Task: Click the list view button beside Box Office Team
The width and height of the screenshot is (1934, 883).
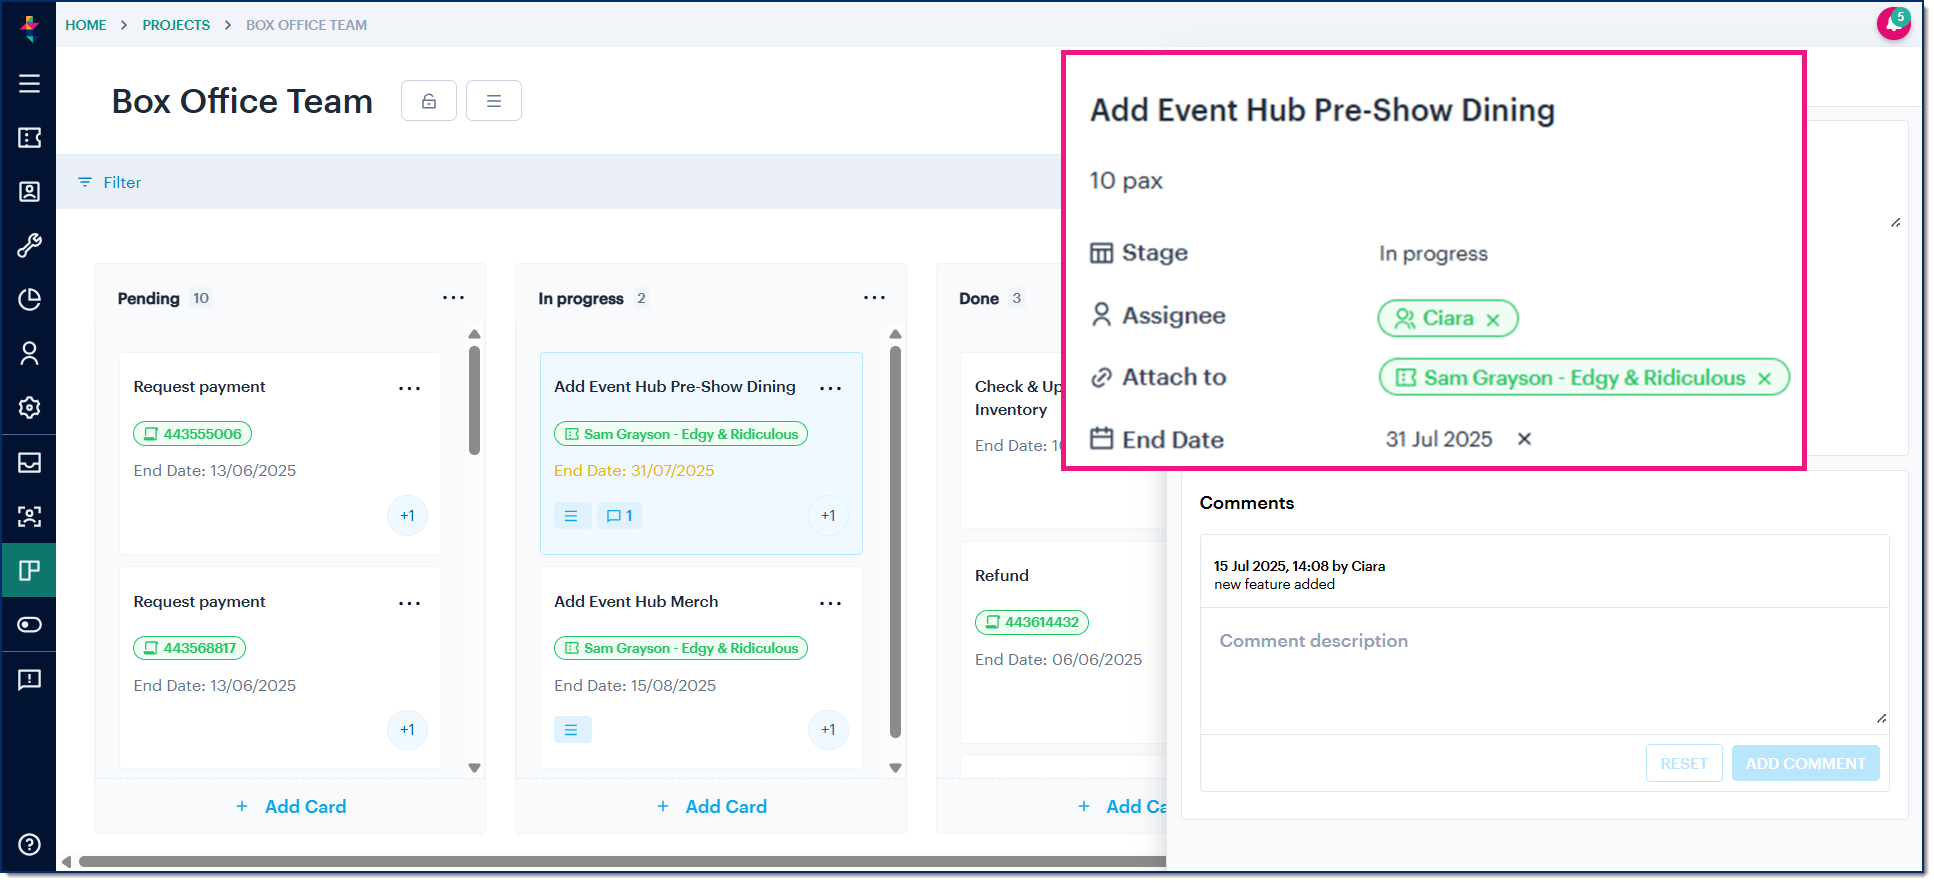Action: click(494, 101)
